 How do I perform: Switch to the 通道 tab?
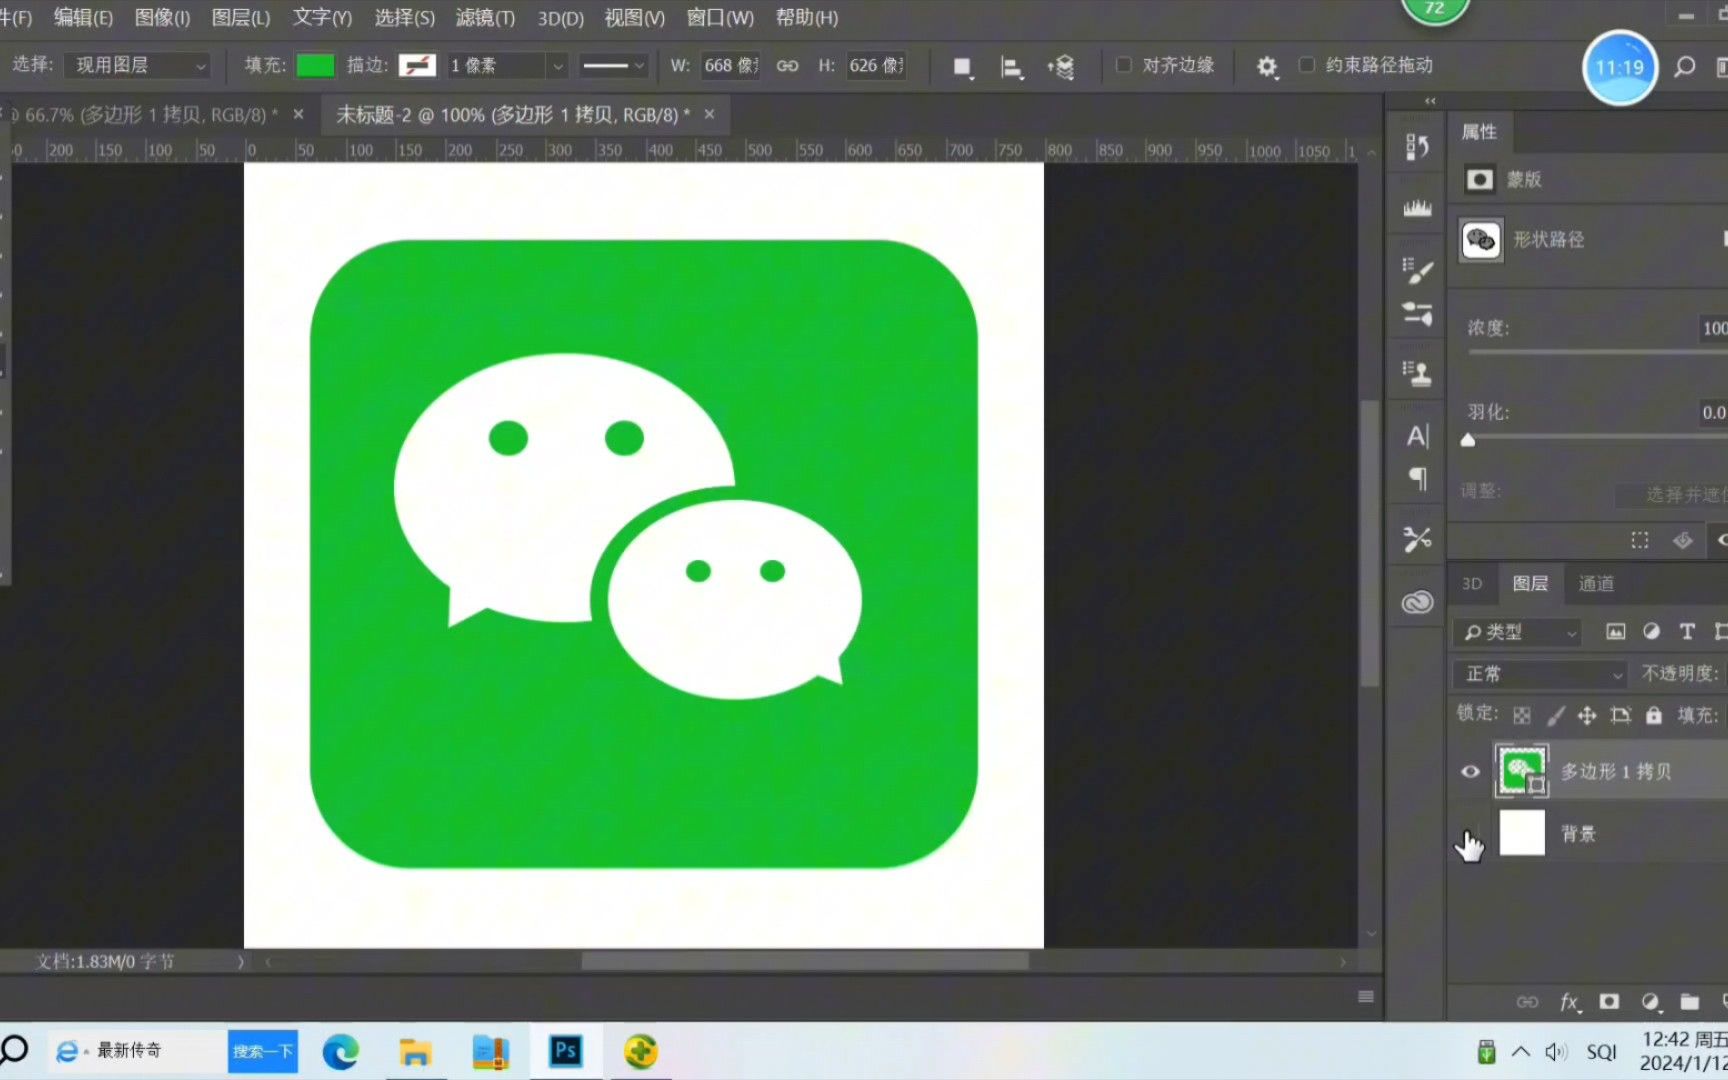pos(1596,584)
